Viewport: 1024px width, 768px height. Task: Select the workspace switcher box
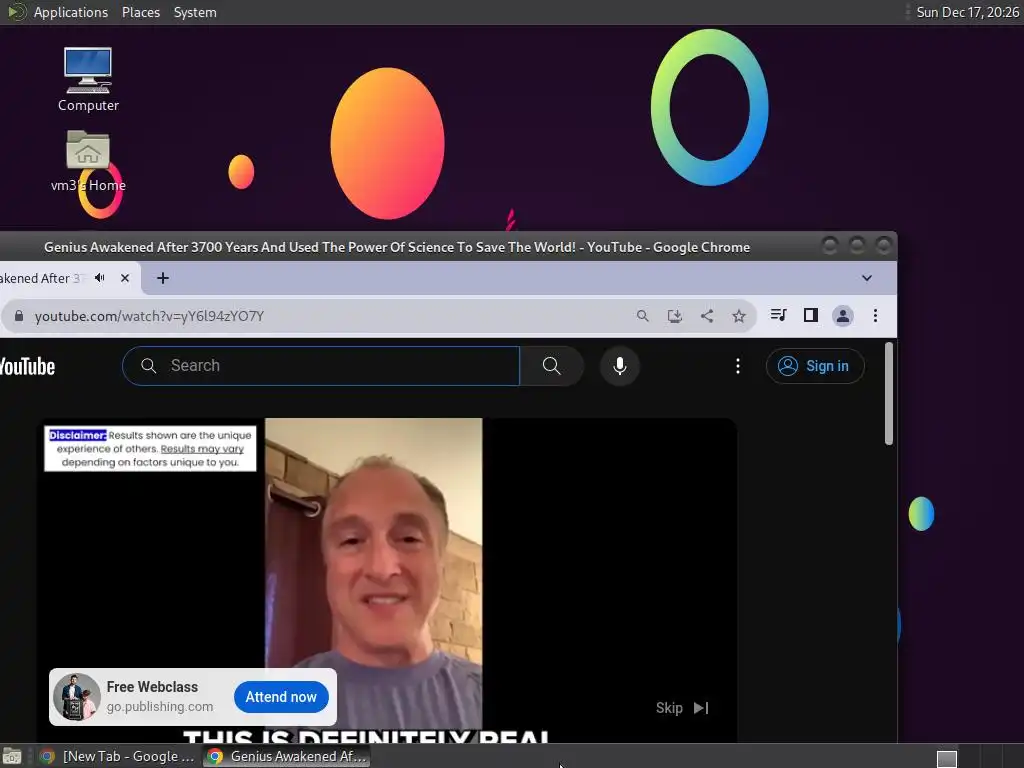click(946, 758)
